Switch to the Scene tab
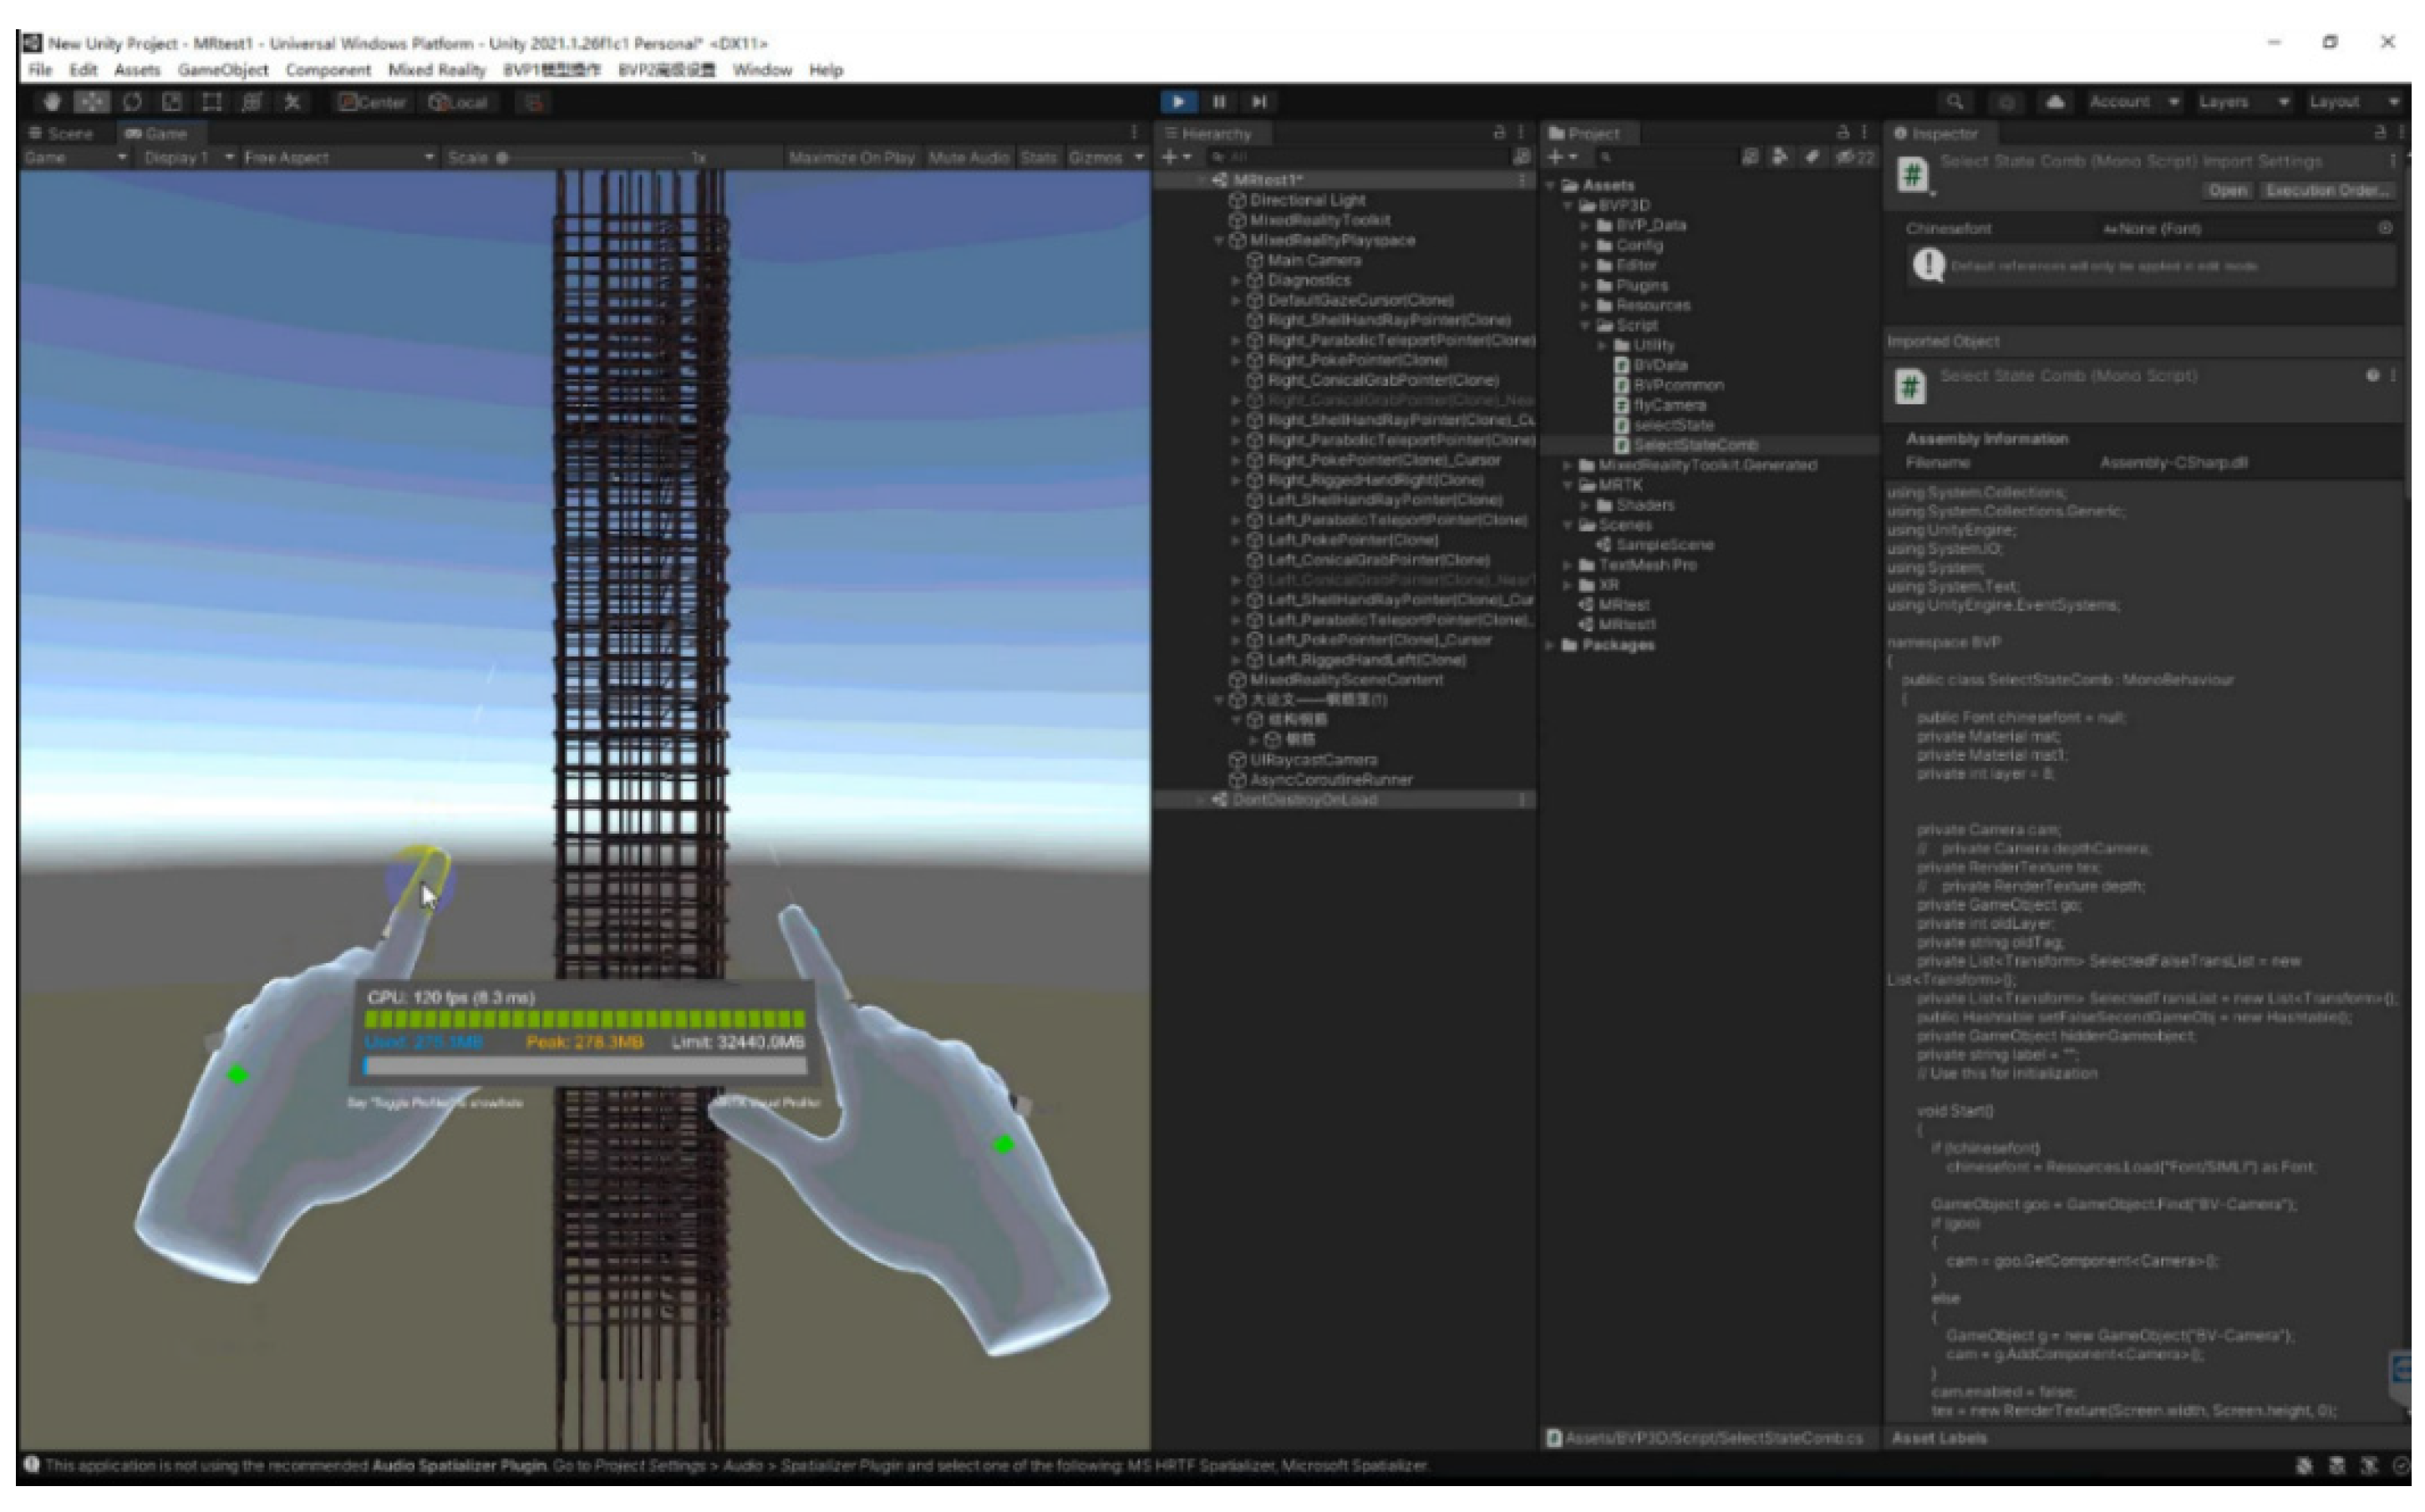Screen dimensions: 2425x1512 (62, 133)
